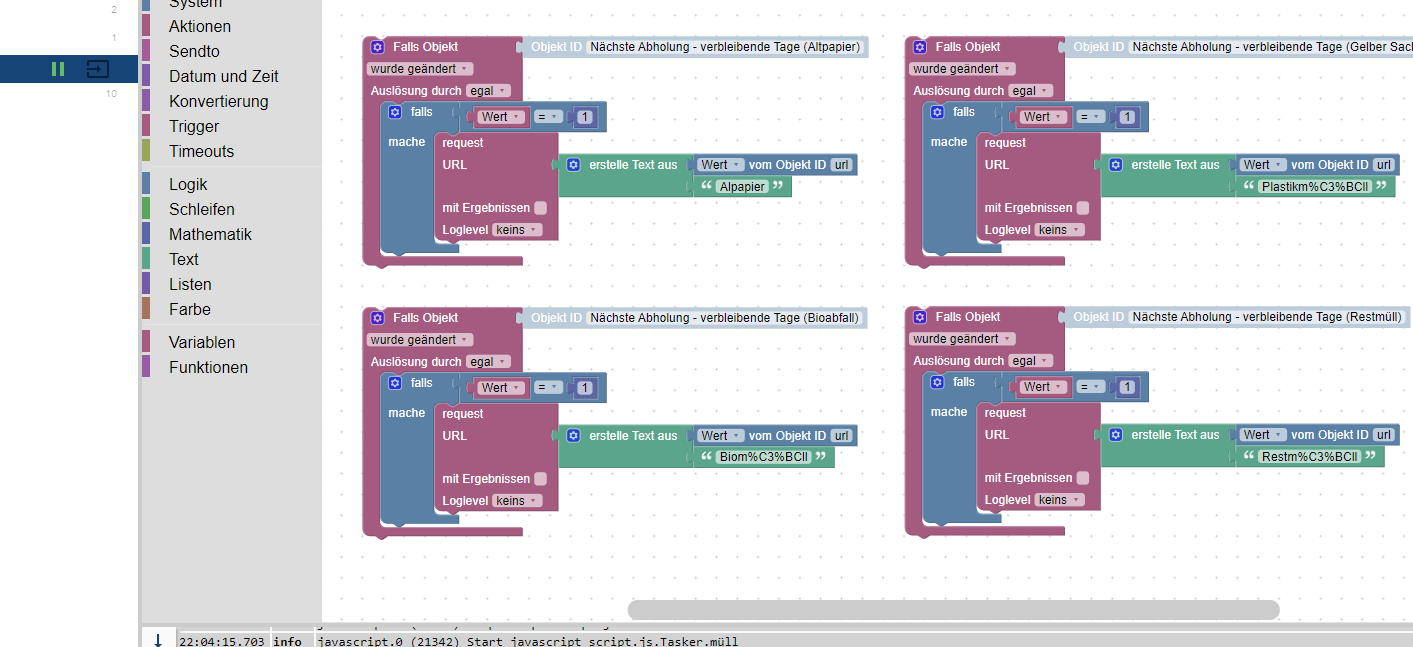The width and height of the screenshot is (1413, 647).
Task: Select the Logik toolbox category
Action: coord(188,185)
